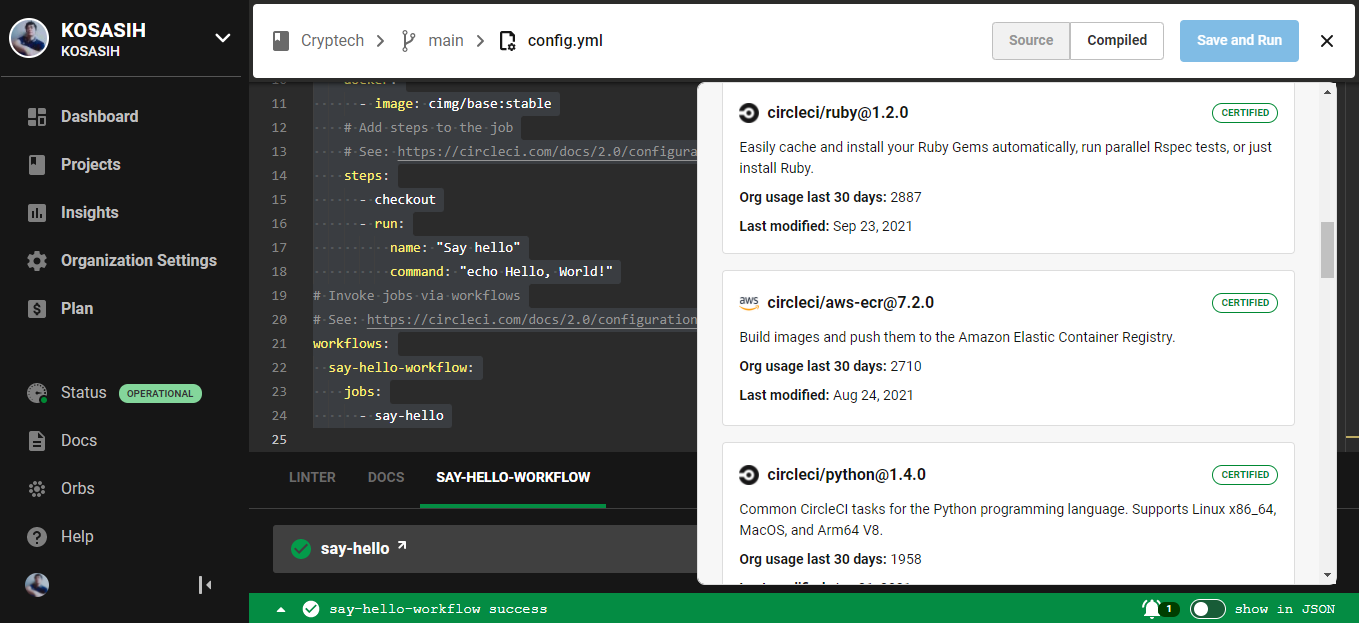This screenshot has width=1359, height=623.
Task: Switch to Compiled view
Action: coord(1117,40)
